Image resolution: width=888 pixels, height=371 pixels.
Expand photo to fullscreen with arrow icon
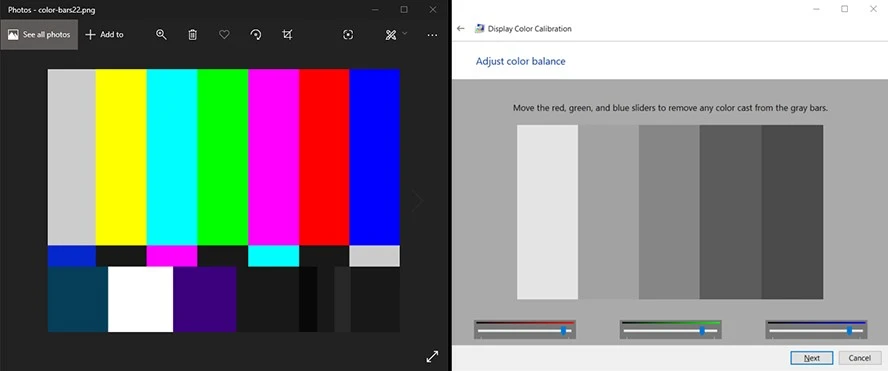tap(432, 356)
